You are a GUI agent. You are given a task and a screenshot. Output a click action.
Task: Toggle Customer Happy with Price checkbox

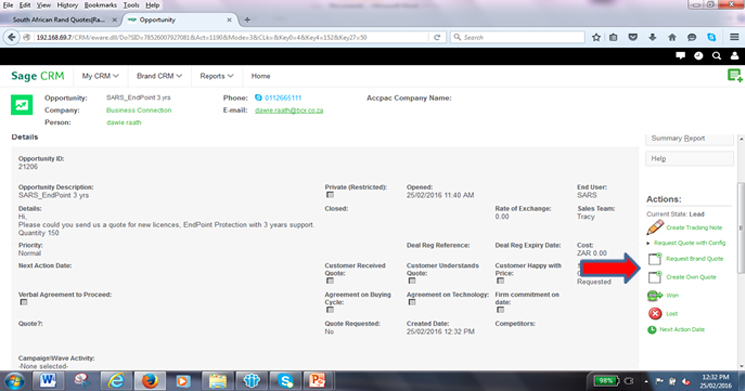click(x=500, y=281)
